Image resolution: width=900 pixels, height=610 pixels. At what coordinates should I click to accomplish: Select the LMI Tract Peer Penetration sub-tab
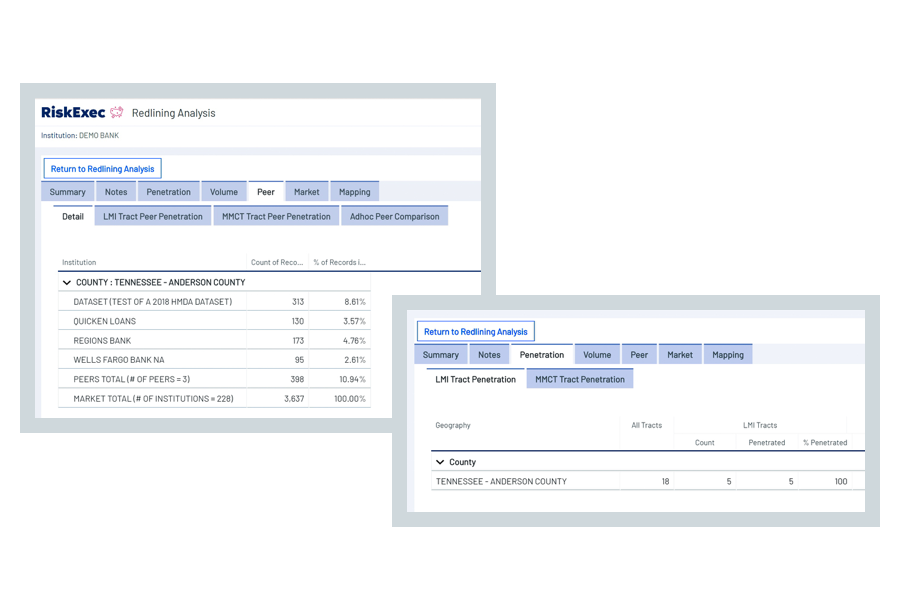point(152,215)
